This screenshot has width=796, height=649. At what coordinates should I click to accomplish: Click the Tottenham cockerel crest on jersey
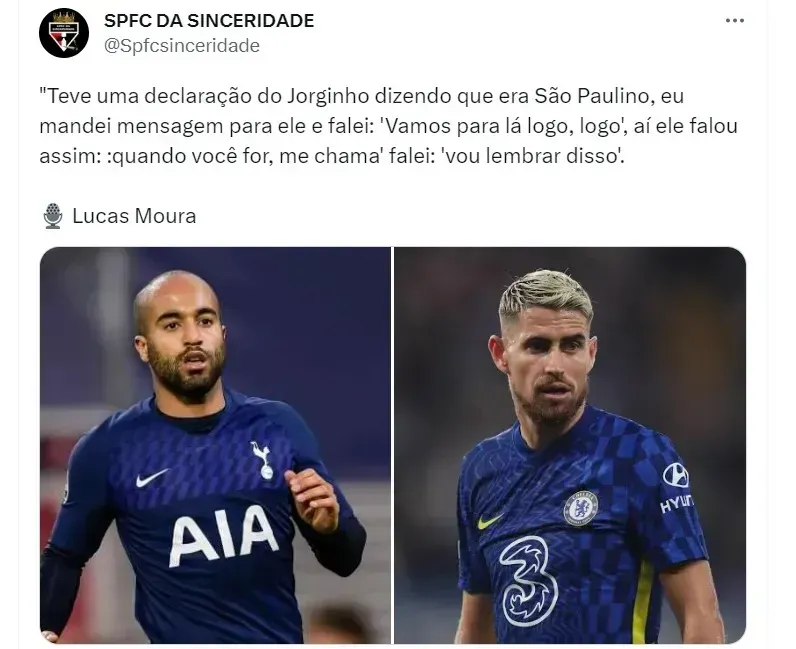click(x=262, y=460)
